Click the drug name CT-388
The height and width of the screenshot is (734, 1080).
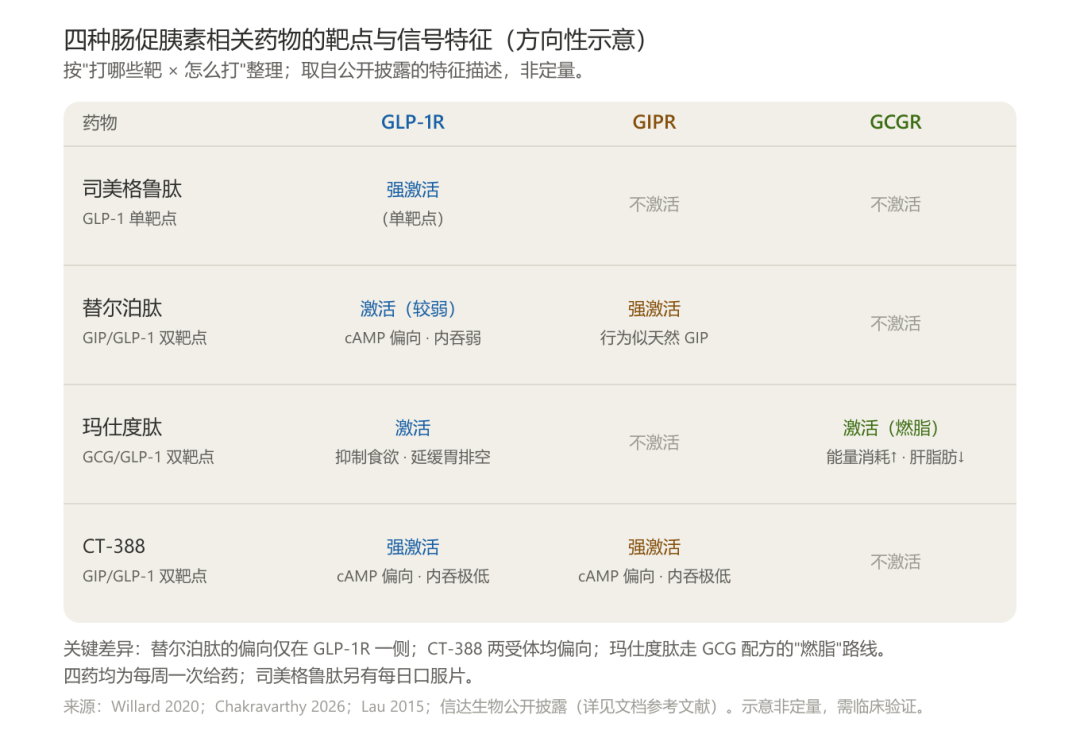pos(114,547)
